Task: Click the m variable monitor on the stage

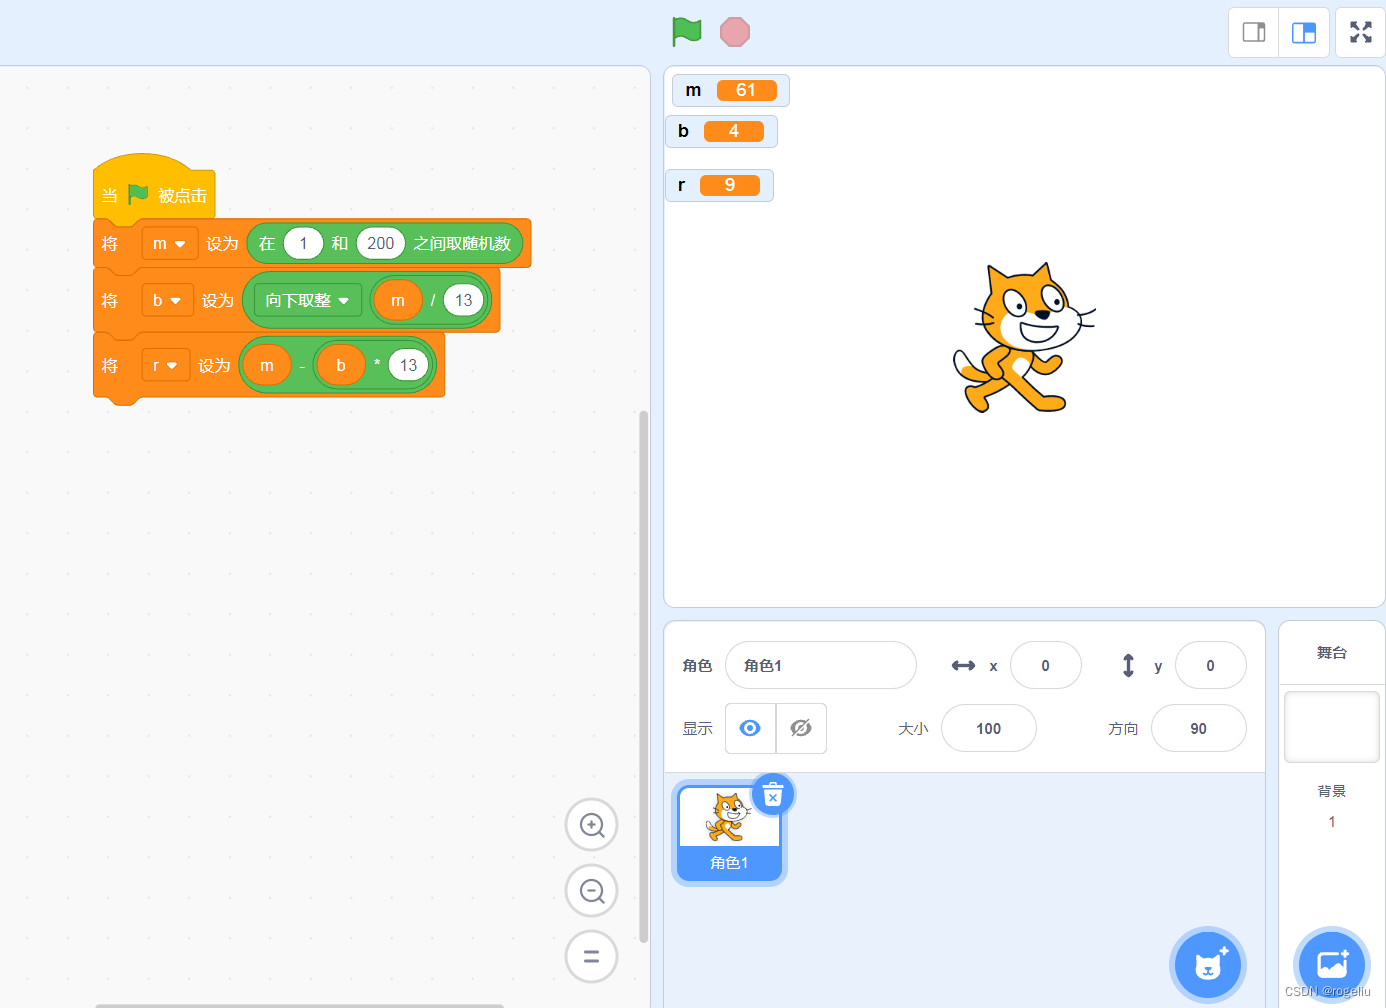Action: (731, 90)
